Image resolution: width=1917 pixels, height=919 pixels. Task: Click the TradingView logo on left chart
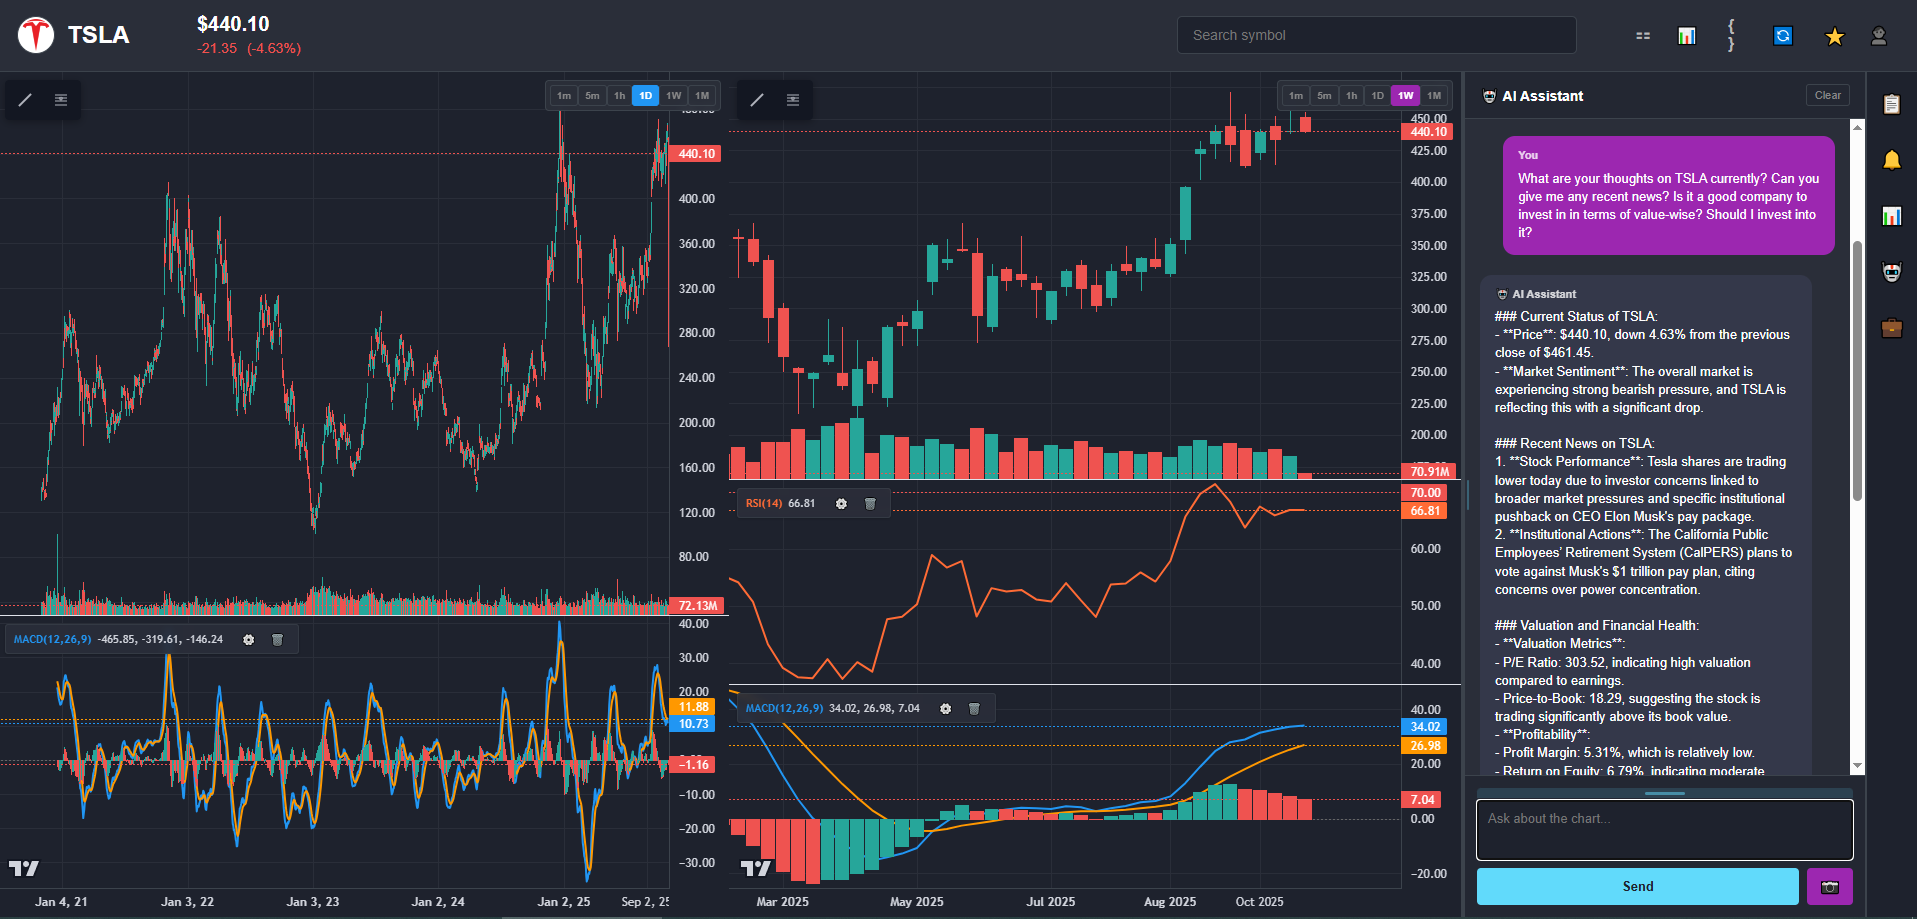pyautogui.click(x=24, y=868)
